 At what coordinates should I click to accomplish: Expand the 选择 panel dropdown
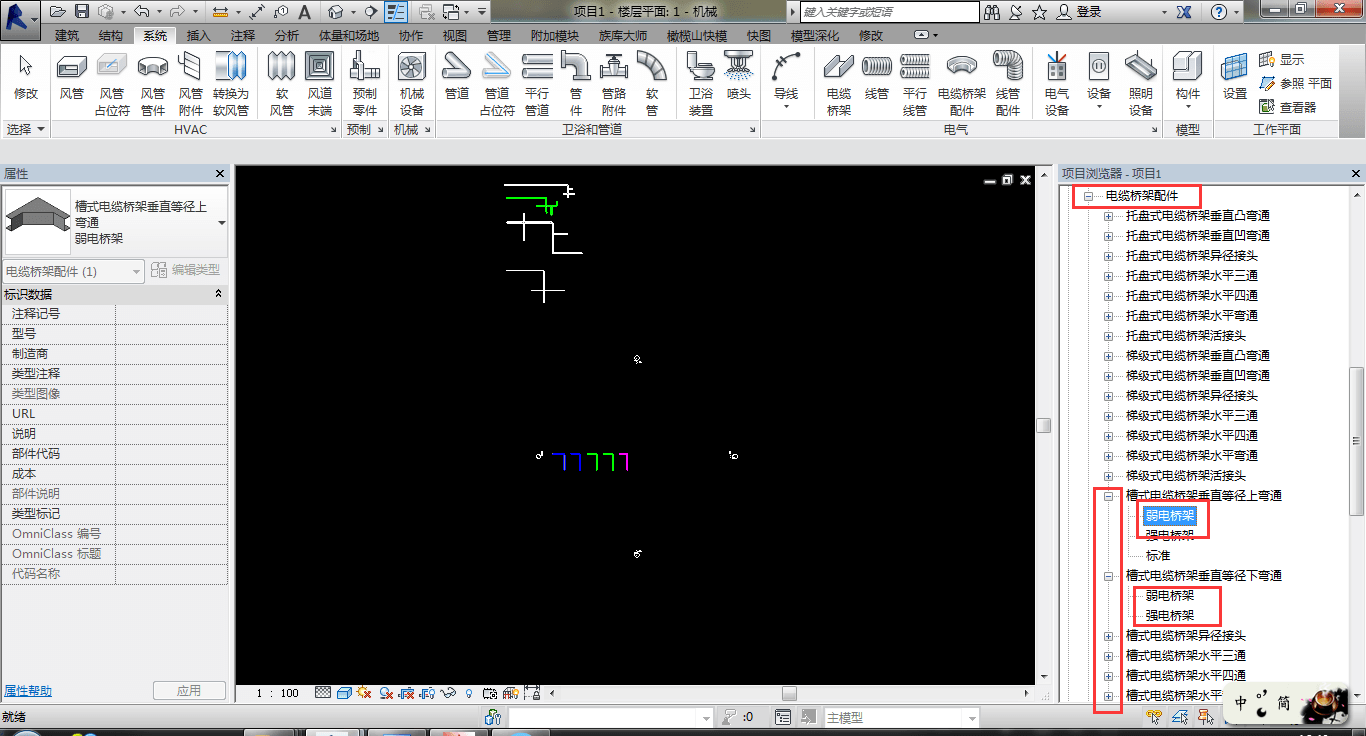pyautogui.click(x=26, y=129)
